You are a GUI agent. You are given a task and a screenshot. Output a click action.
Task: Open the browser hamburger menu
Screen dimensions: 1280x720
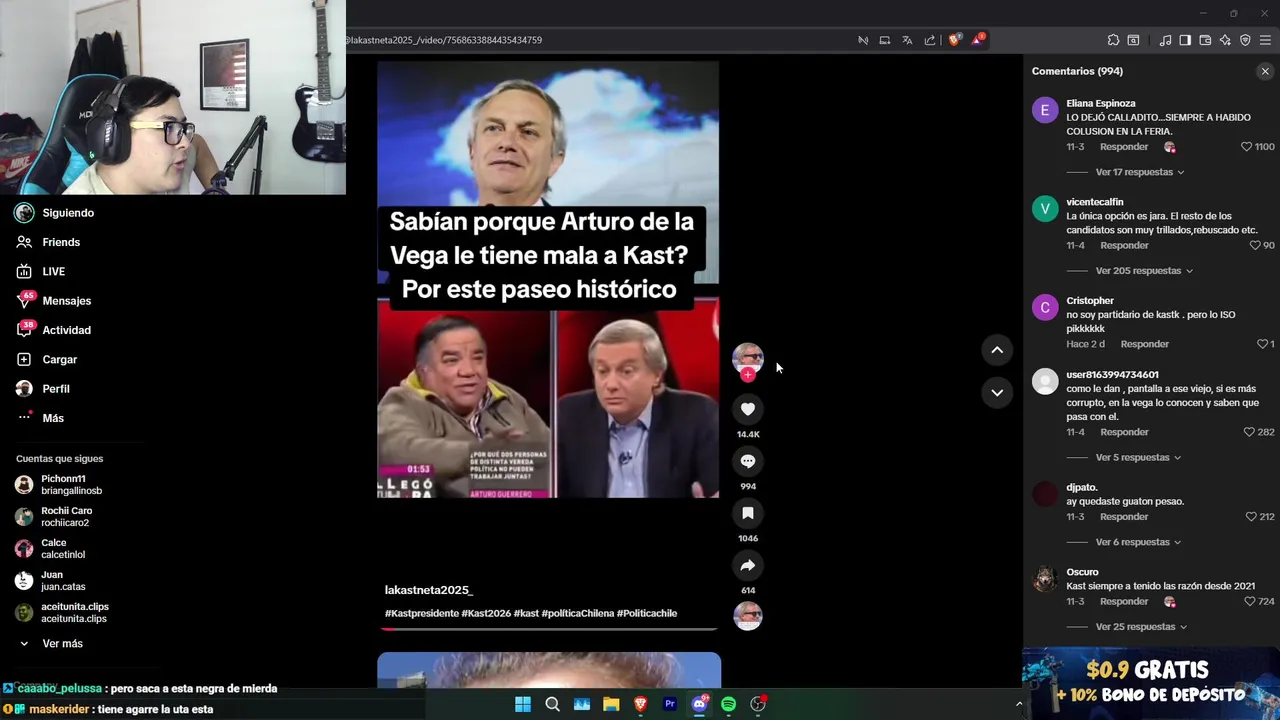tap(1265, 40)
